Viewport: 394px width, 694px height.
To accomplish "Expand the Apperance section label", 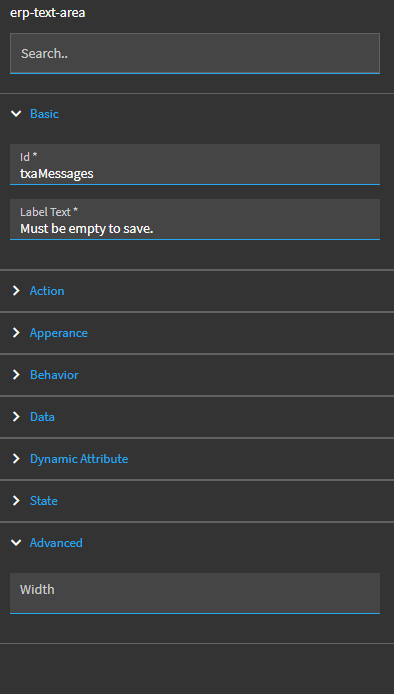I will (x=59, y=333).
